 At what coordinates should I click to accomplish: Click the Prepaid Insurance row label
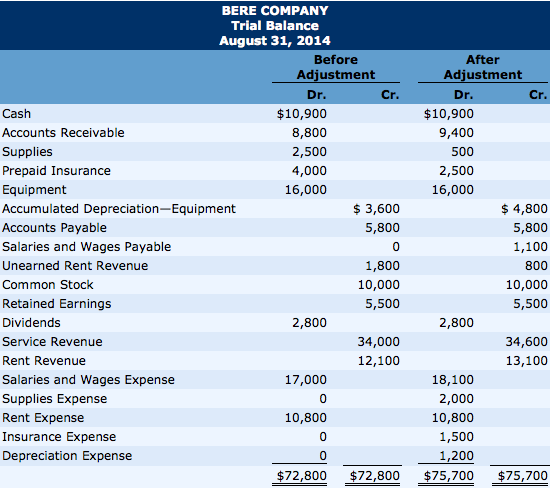pos(56,171)
